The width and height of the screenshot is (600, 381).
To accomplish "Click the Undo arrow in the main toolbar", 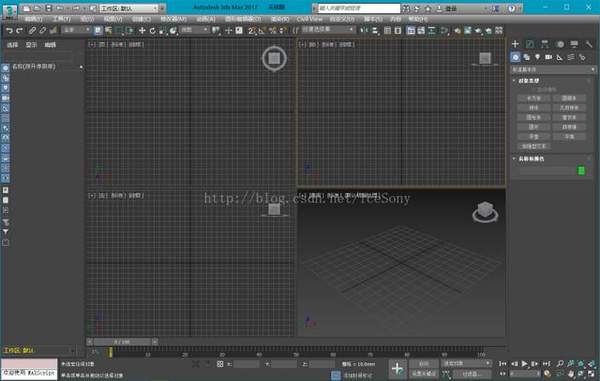I will click(9, 30).
